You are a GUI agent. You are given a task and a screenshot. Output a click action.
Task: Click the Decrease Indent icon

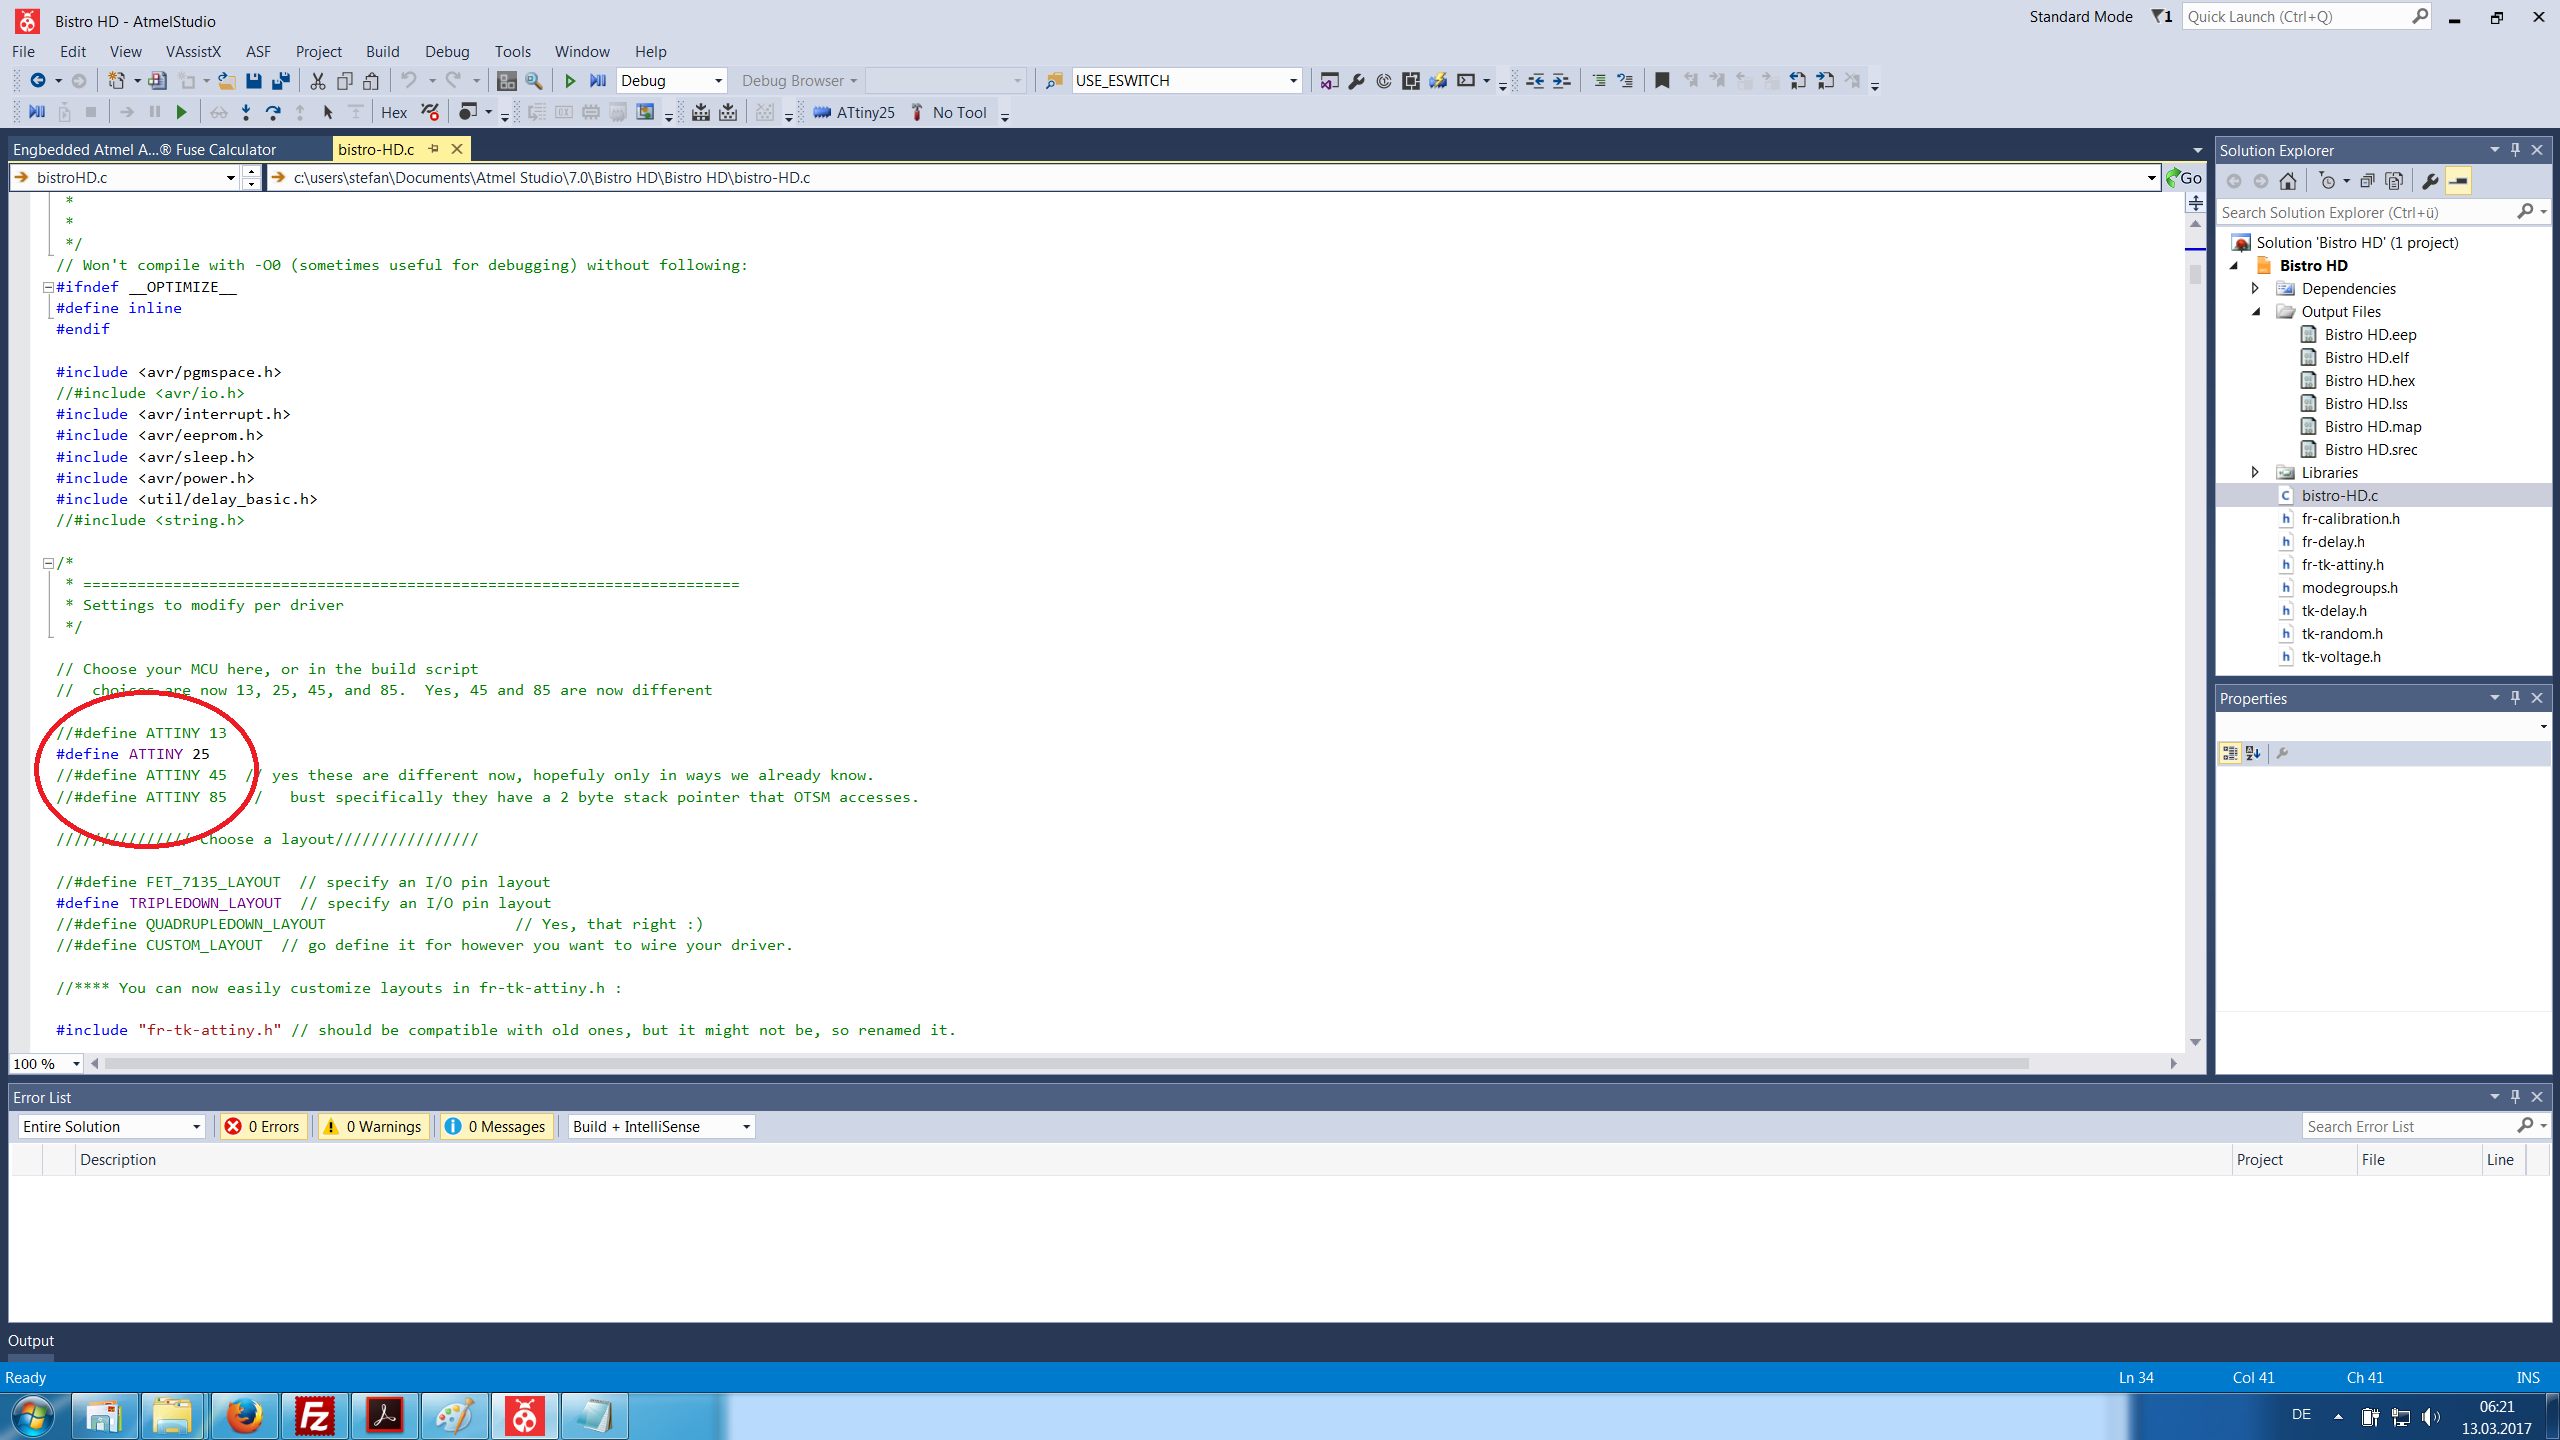pos(1535,81)
